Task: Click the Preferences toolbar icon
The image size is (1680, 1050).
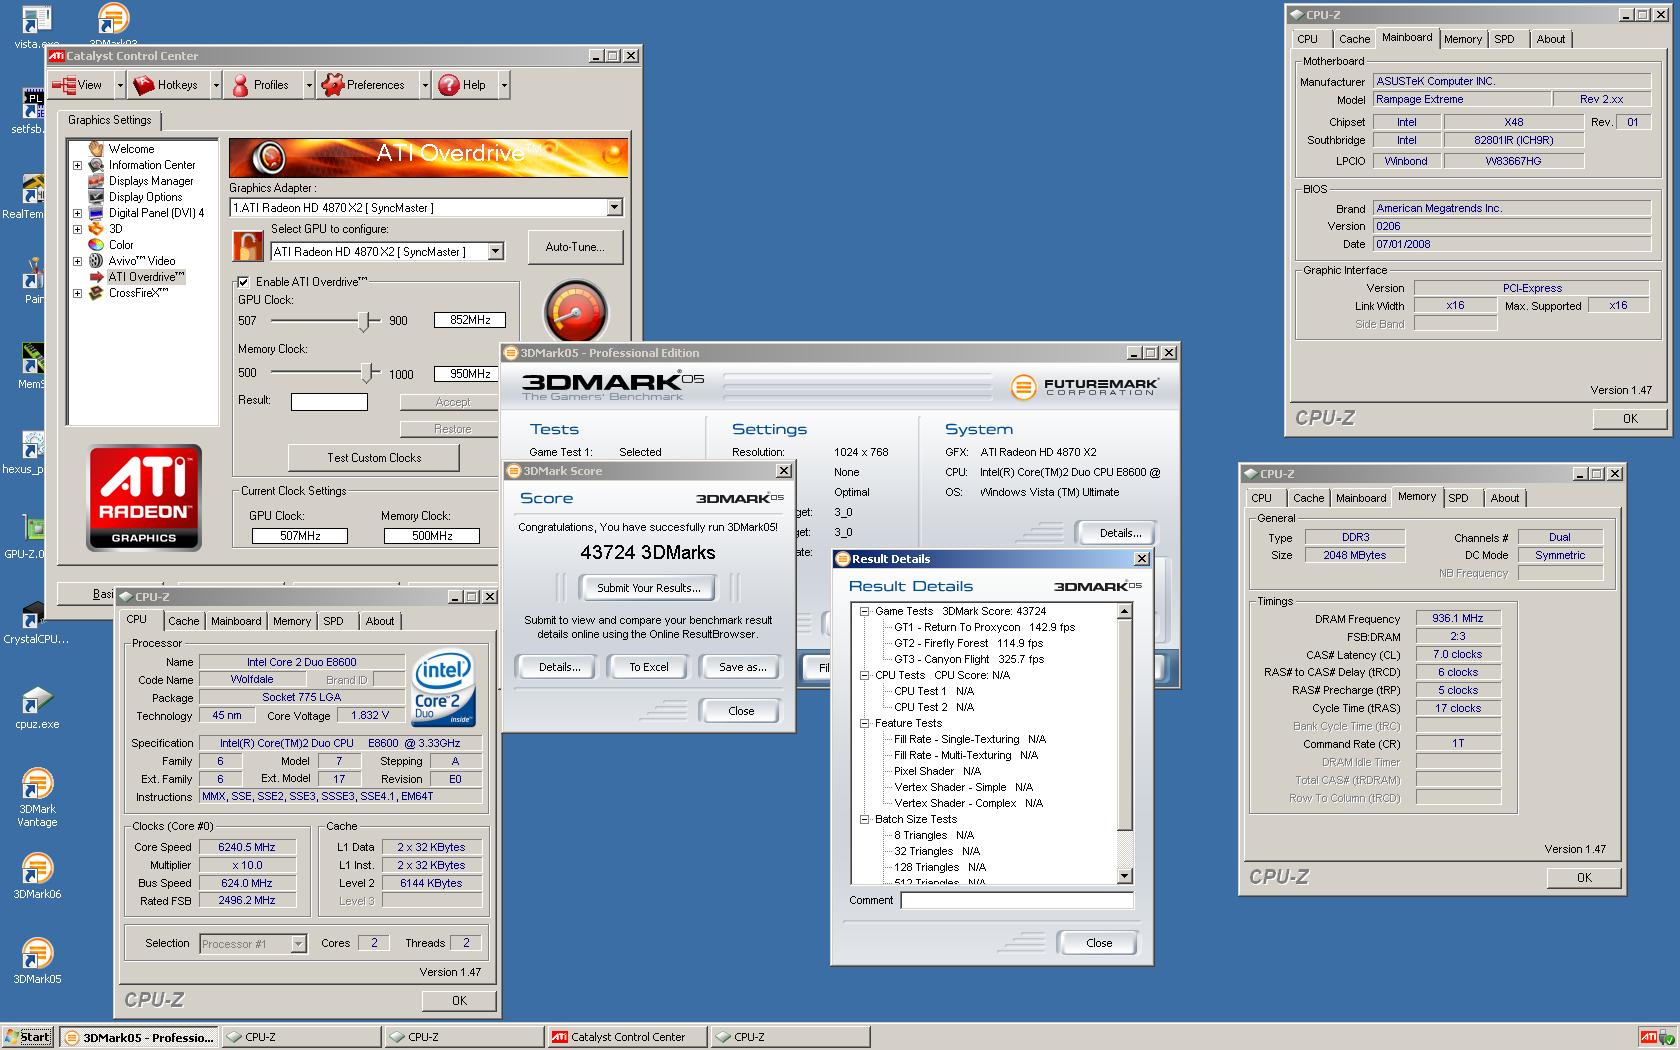Action: pos(333,85)
